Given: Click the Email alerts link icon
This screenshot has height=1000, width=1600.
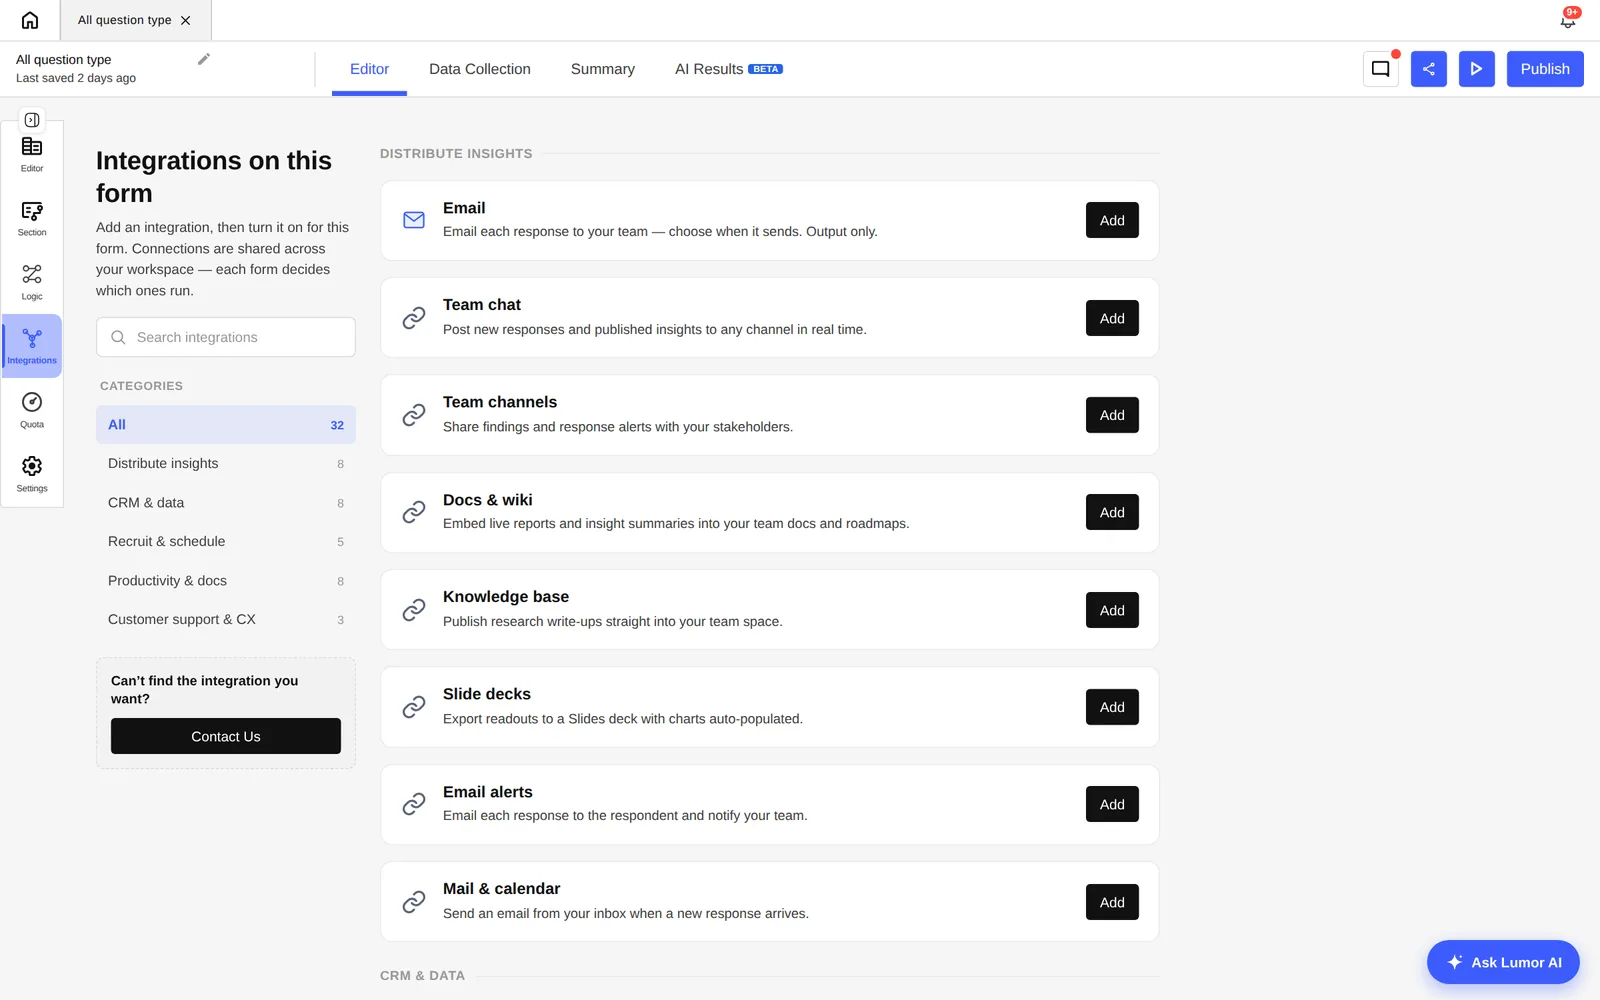Looking at the screenshot, I should tap(414, 804).
